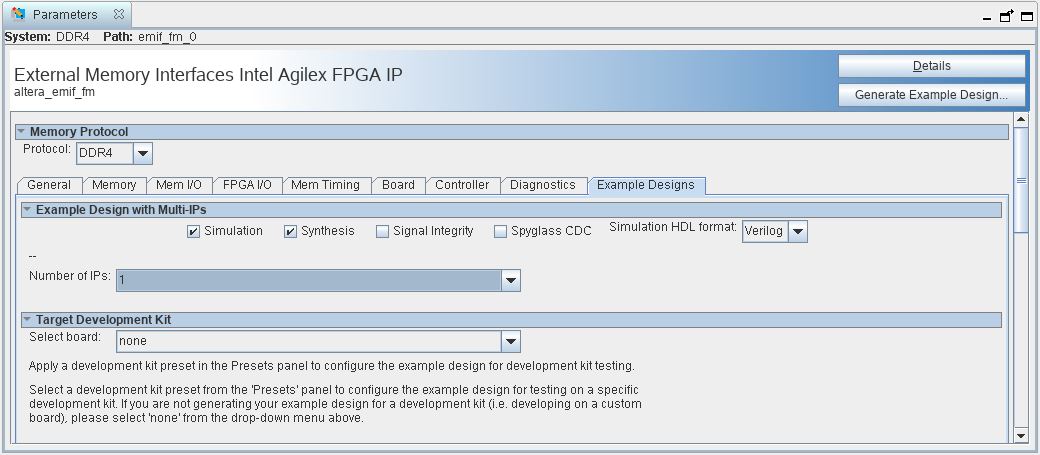Click the scrollbar up arrow

tap(1021, 121)
